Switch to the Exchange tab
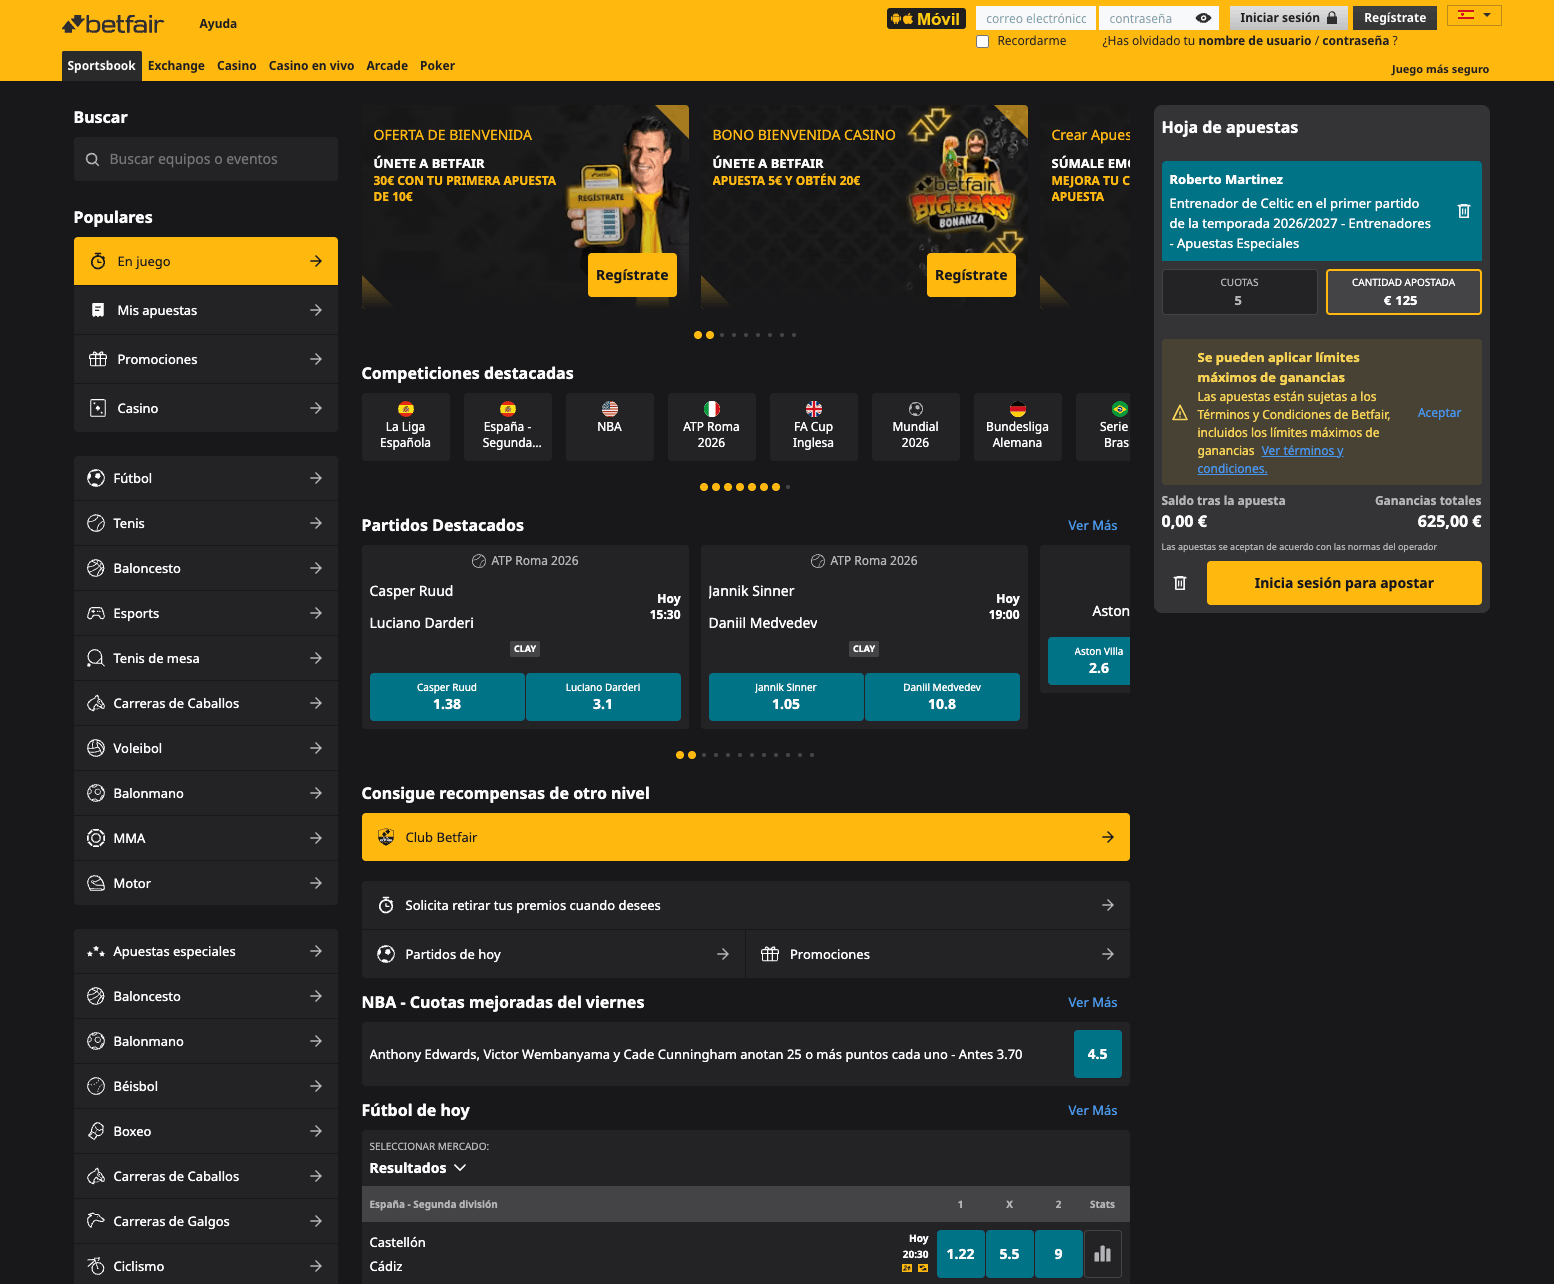1554x1284 pixels. click(x=176, y=66)
